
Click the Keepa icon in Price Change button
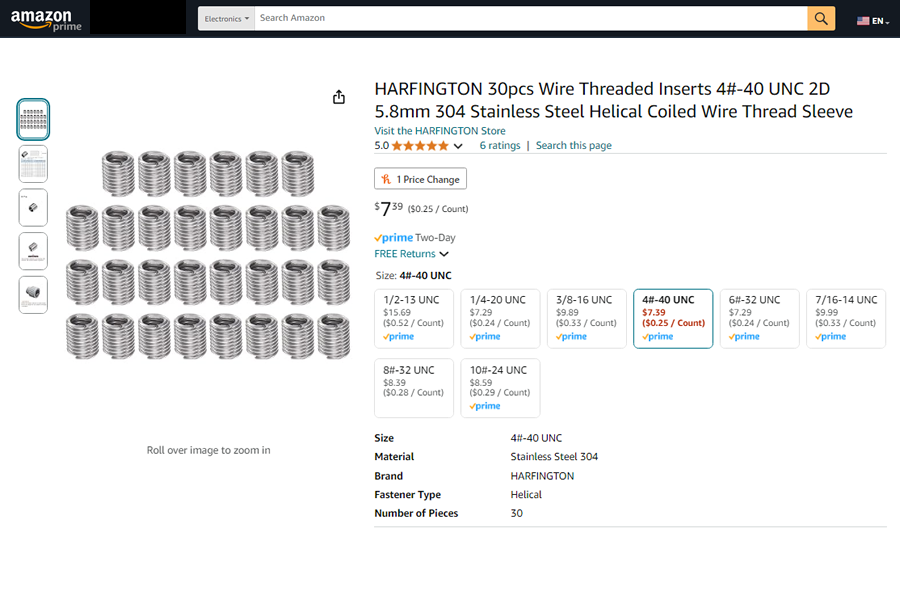point(386,179)
